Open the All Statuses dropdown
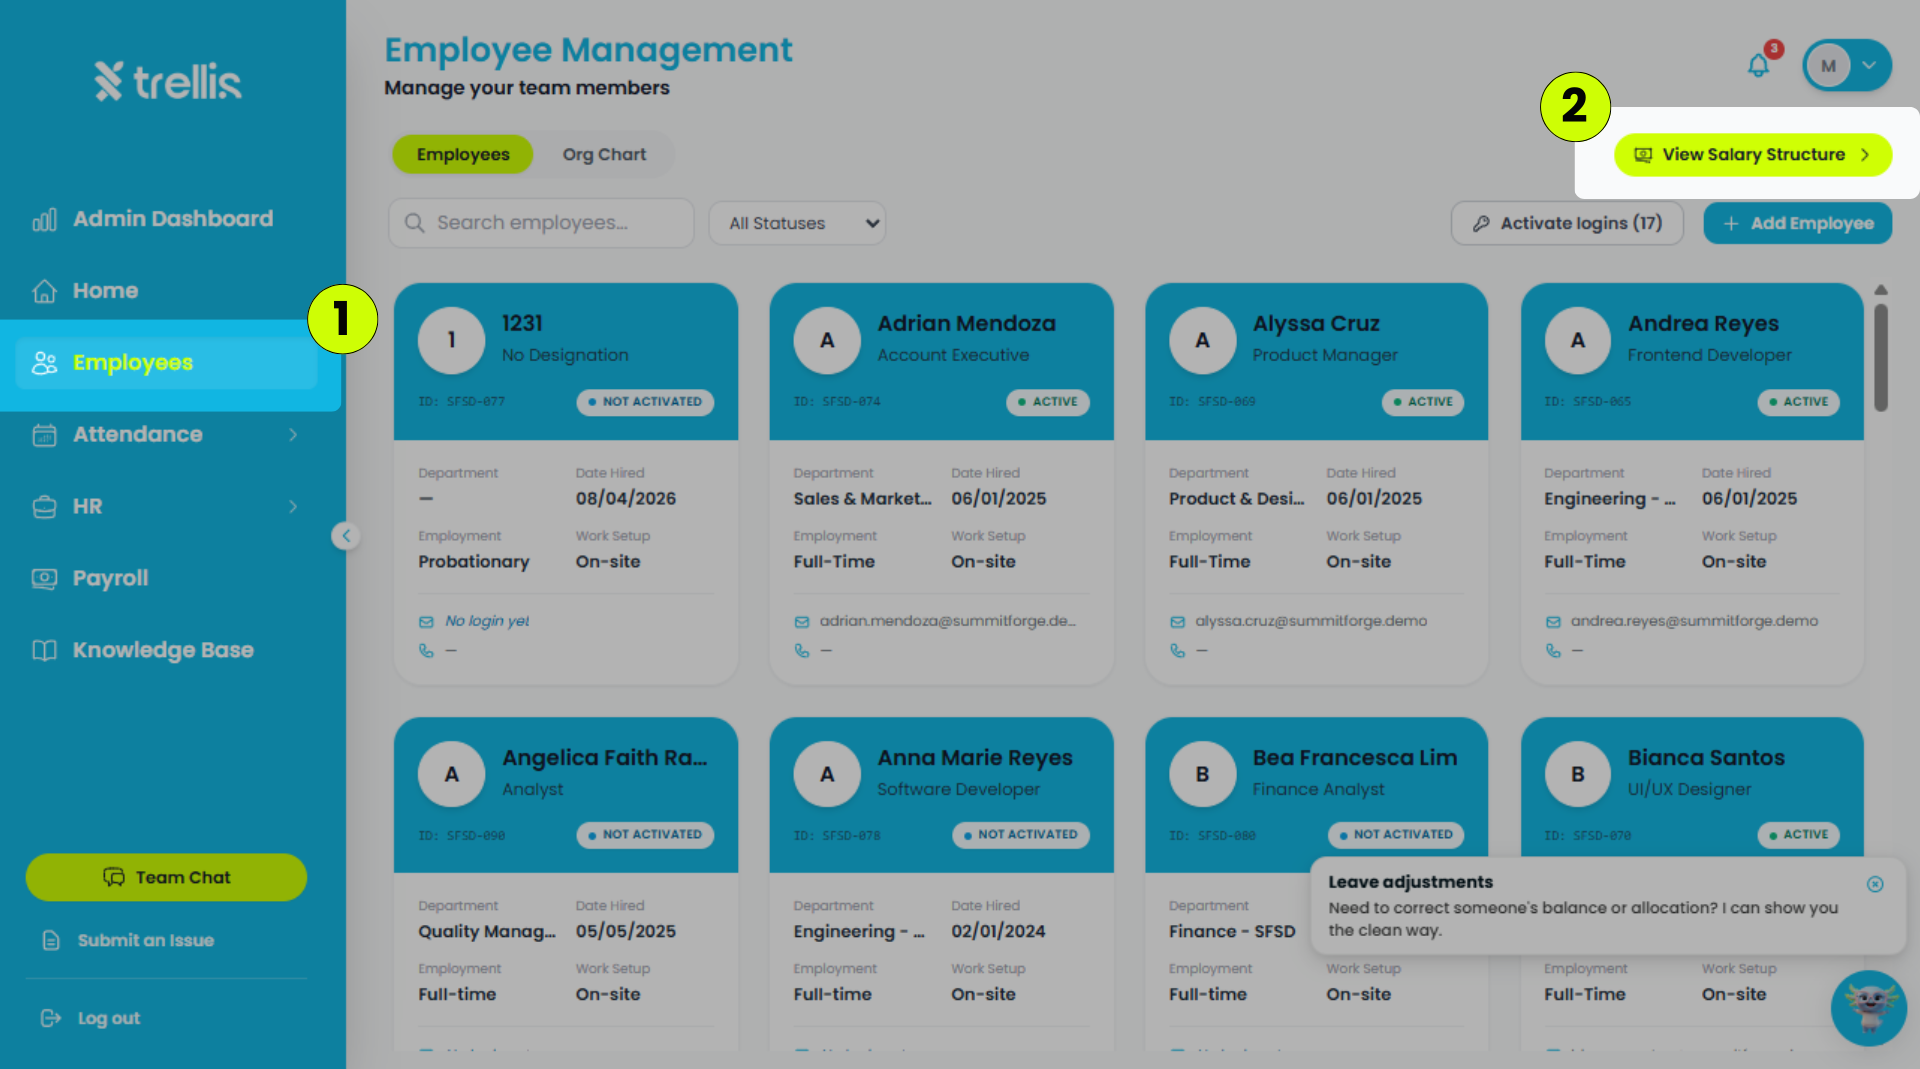 (x=797, y=223)
